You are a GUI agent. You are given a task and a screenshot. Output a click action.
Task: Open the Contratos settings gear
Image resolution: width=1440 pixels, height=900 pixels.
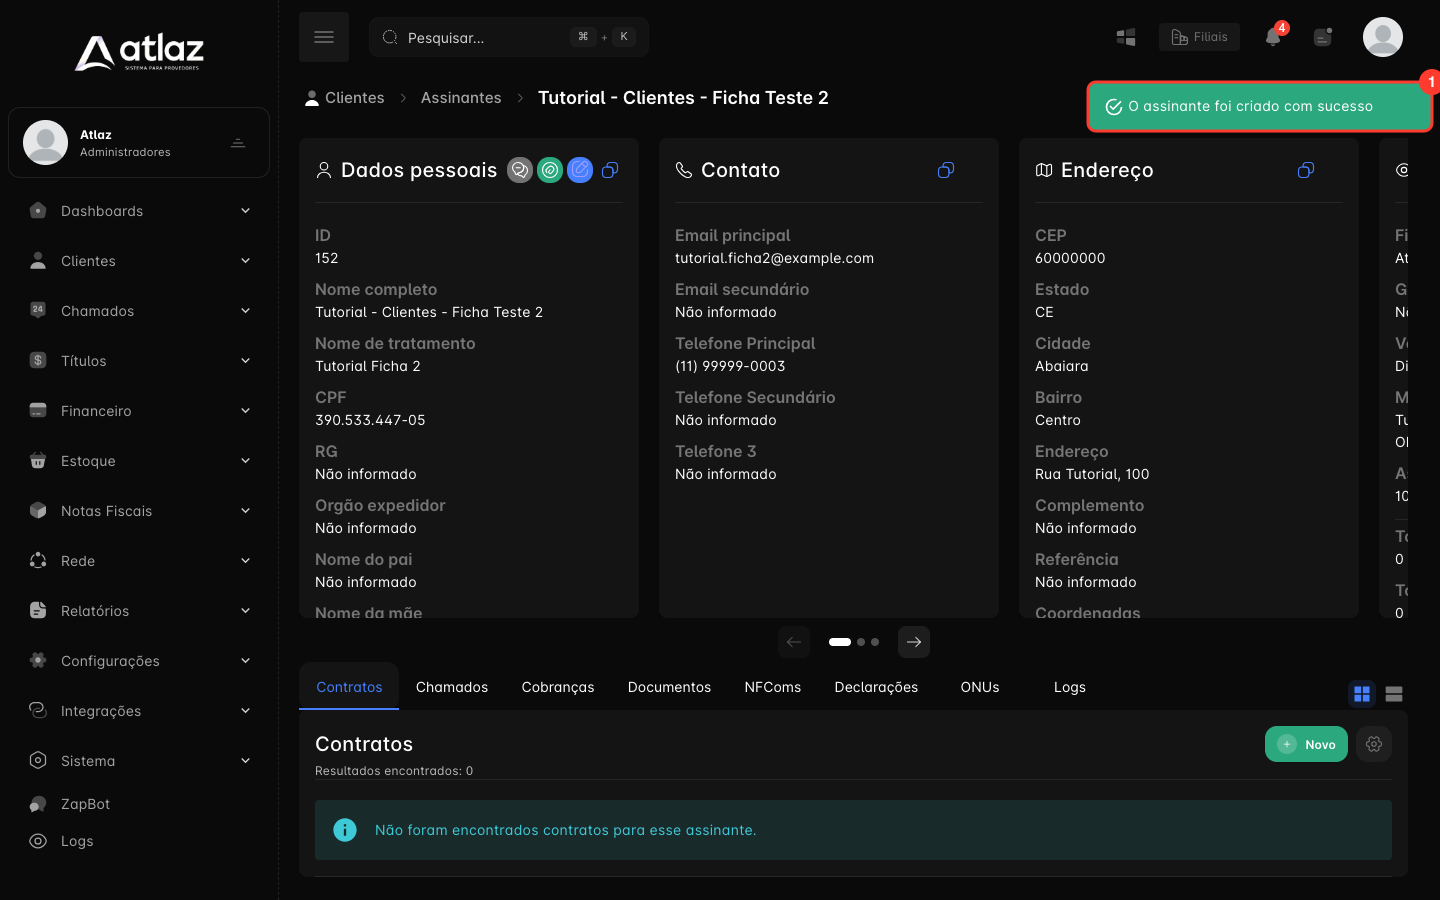1374,744
